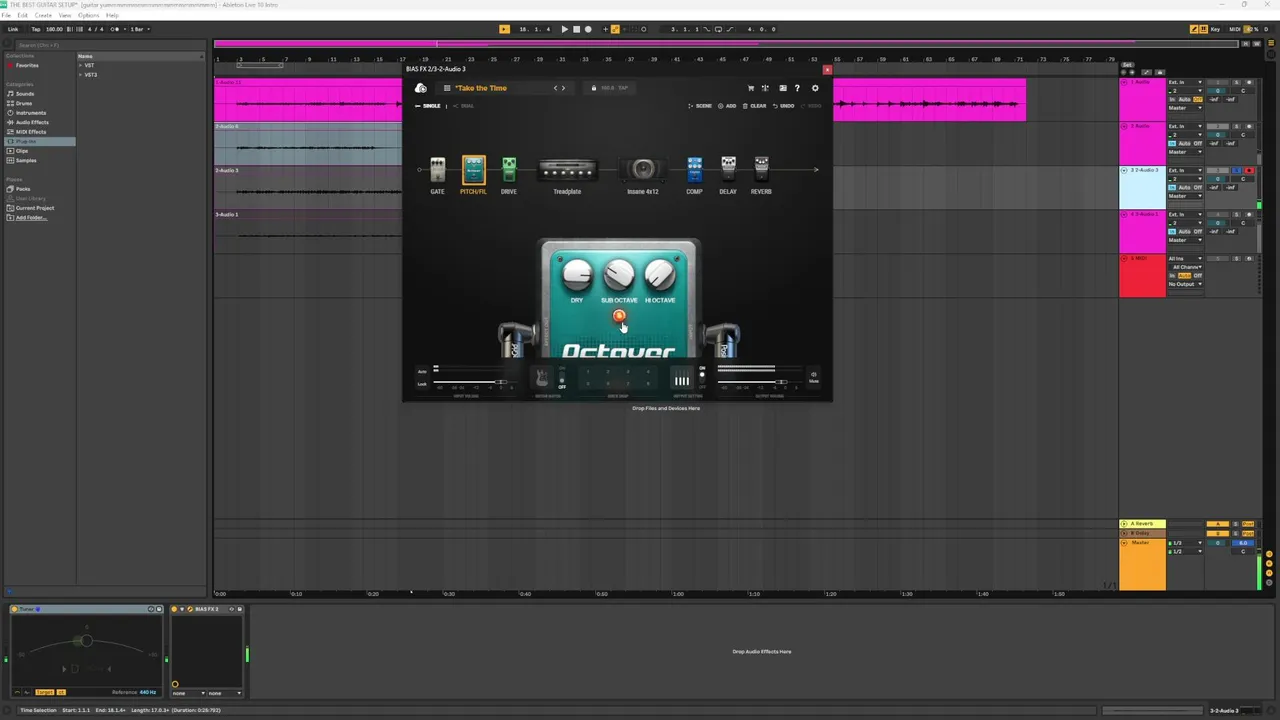Viewport: 1280px width, 720px height.
Task: Open the BIAS FX store cart icon
Action: (x=751, y=88)
